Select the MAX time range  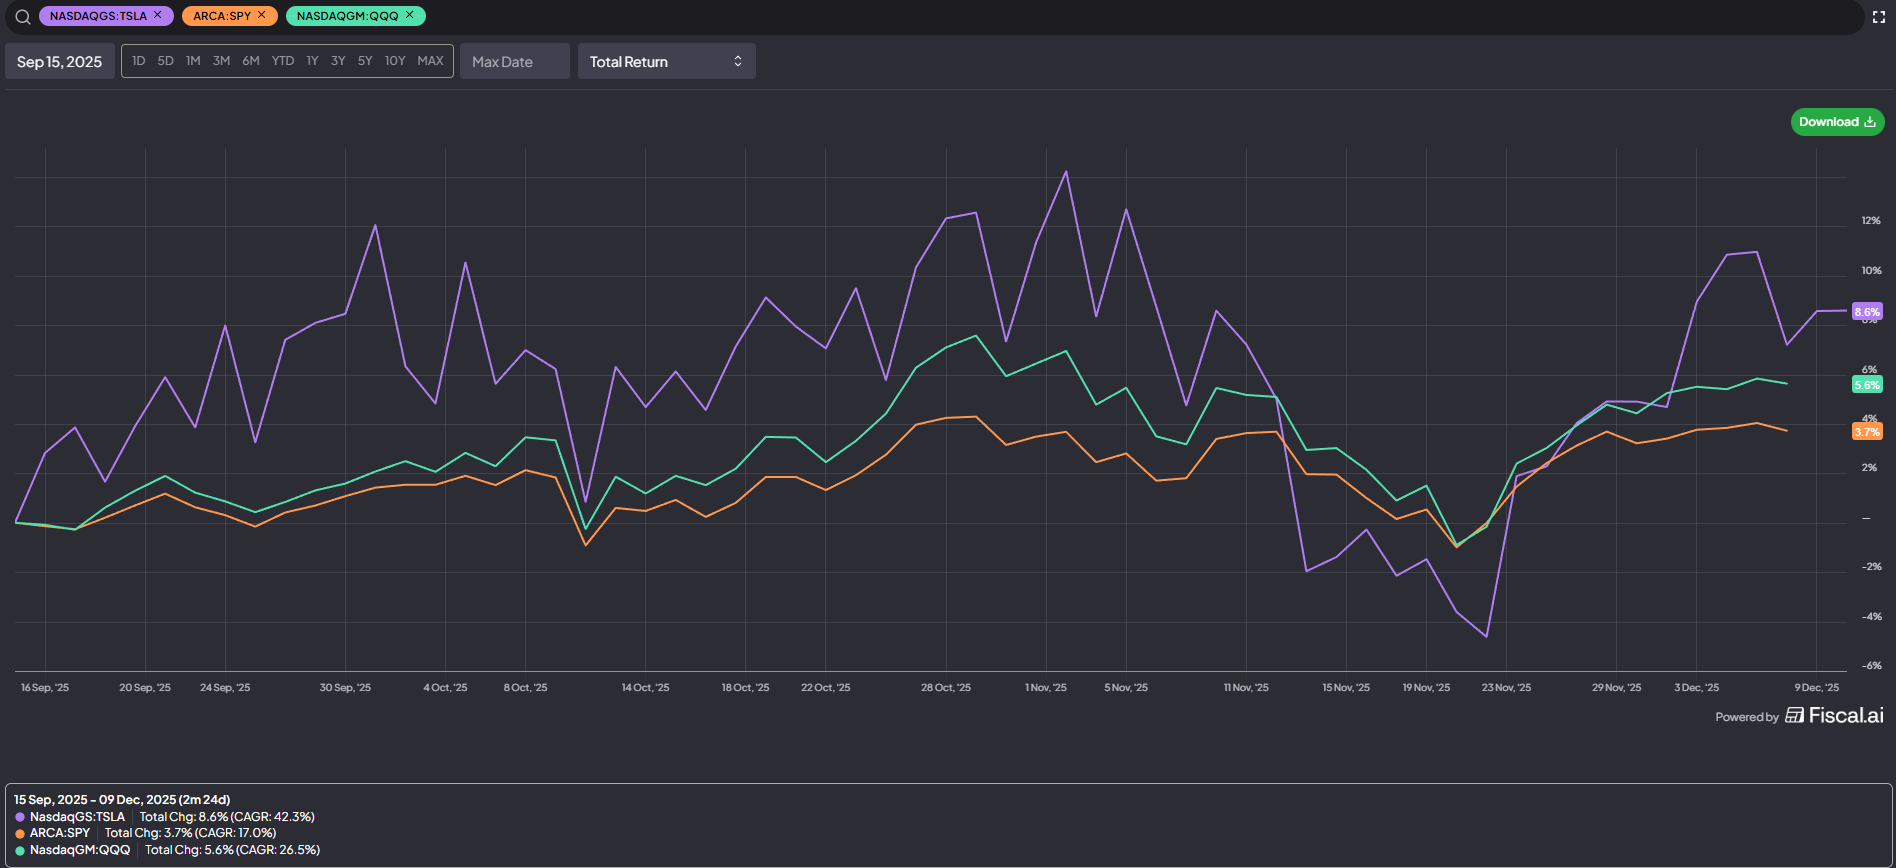[430, 61]
